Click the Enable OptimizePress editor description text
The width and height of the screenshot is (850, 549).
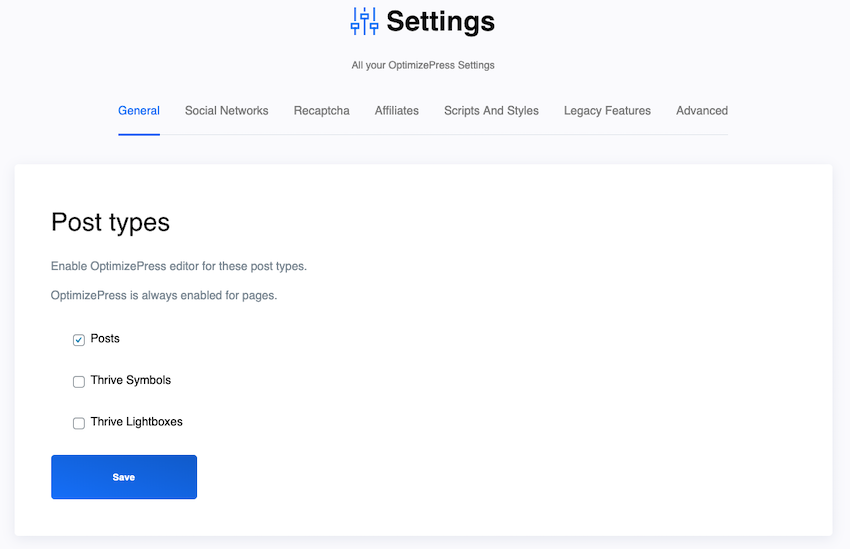tap(179, 266)
